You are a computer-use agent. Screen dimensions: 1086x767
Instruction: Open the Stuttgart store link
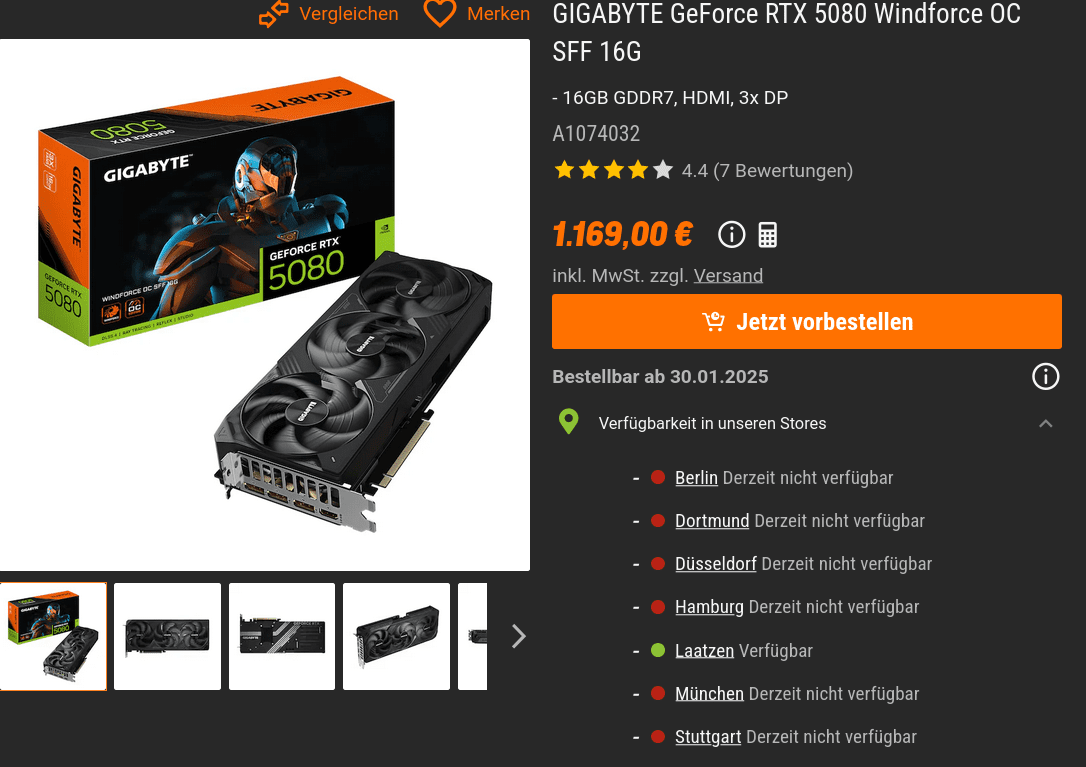pyautogui.click(x=708, y=737)
